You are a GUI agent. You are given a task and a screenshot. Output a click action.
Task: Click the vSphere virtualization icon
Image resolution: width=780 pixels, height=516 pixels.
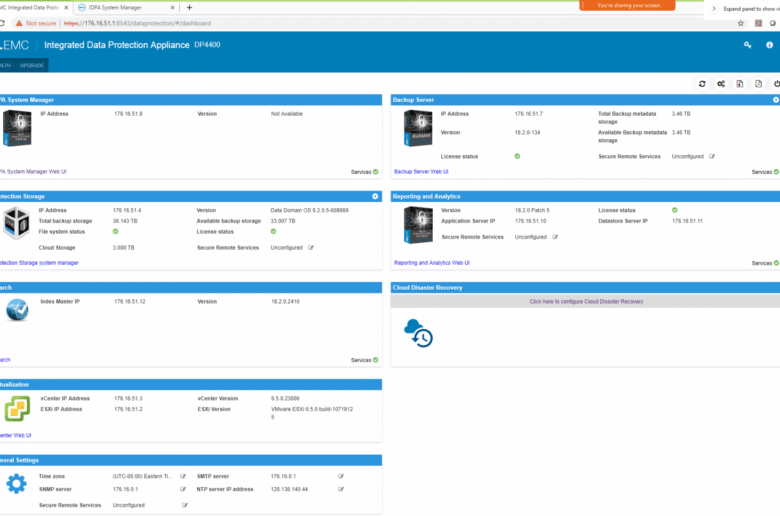[17, 409]
